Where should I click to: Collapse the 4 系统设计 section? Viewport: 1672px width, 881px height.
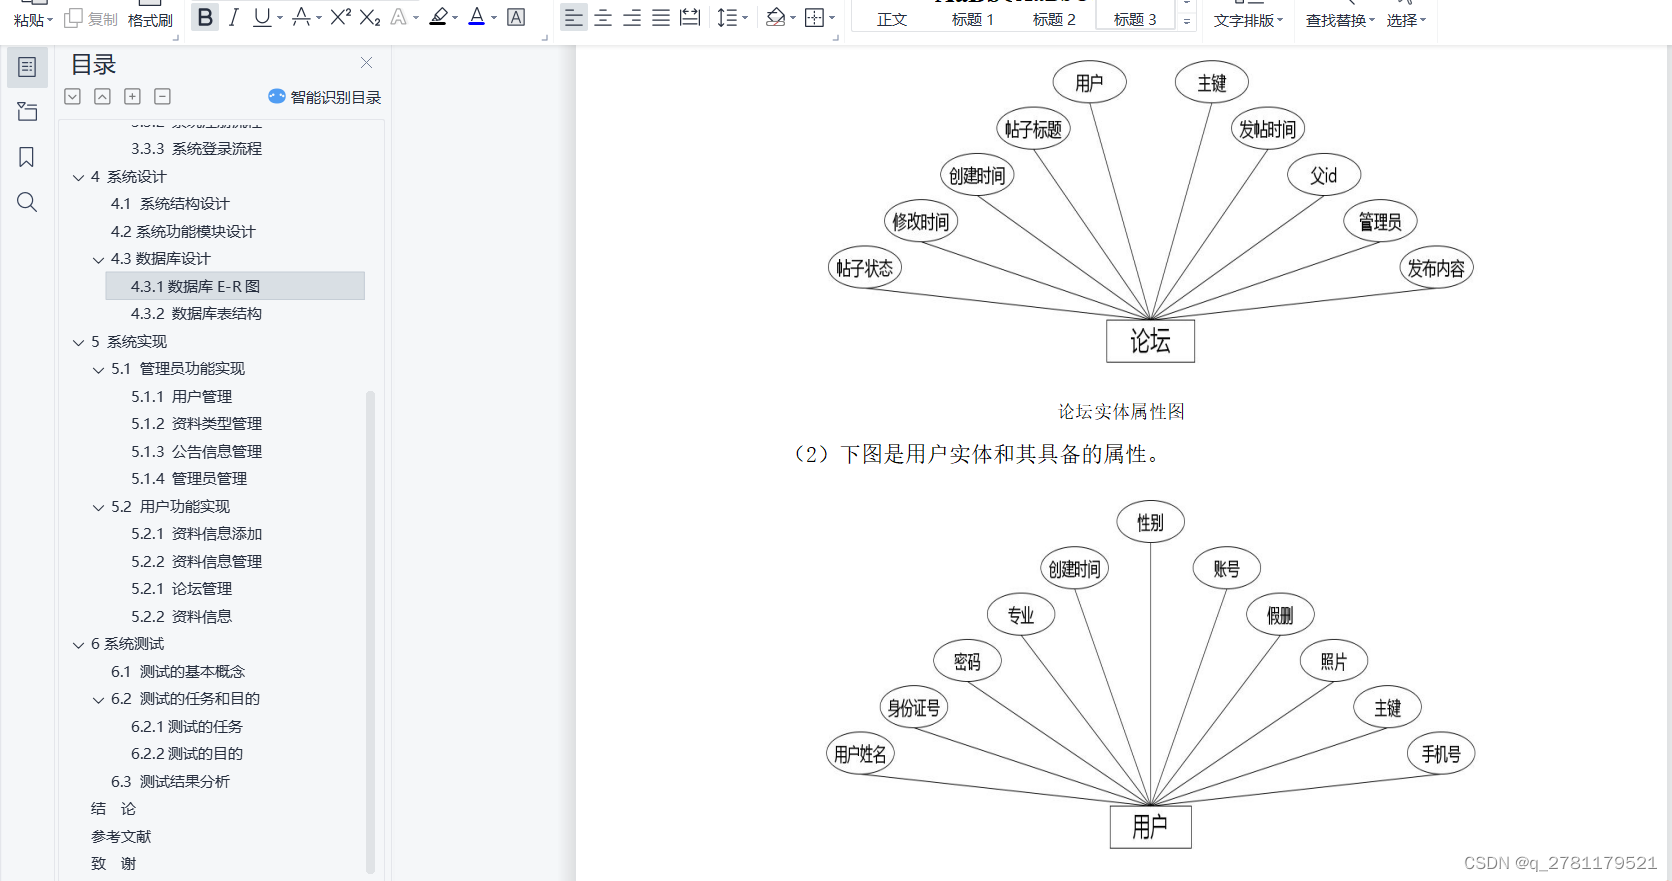78,177
